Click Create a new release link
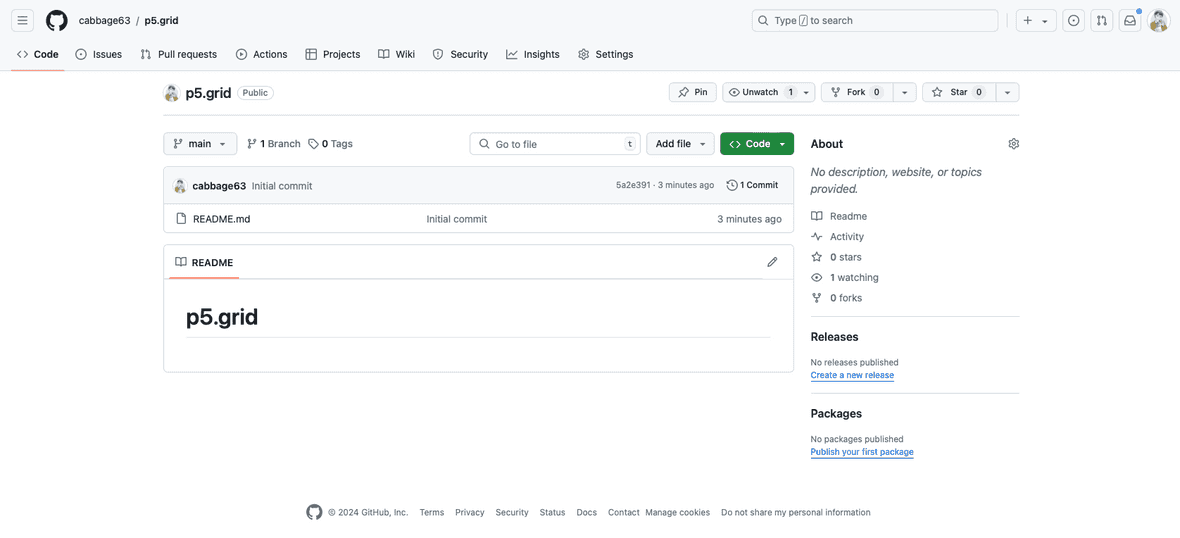The height and width of the screenshot is (538, 1180). (x=852, y=375)
